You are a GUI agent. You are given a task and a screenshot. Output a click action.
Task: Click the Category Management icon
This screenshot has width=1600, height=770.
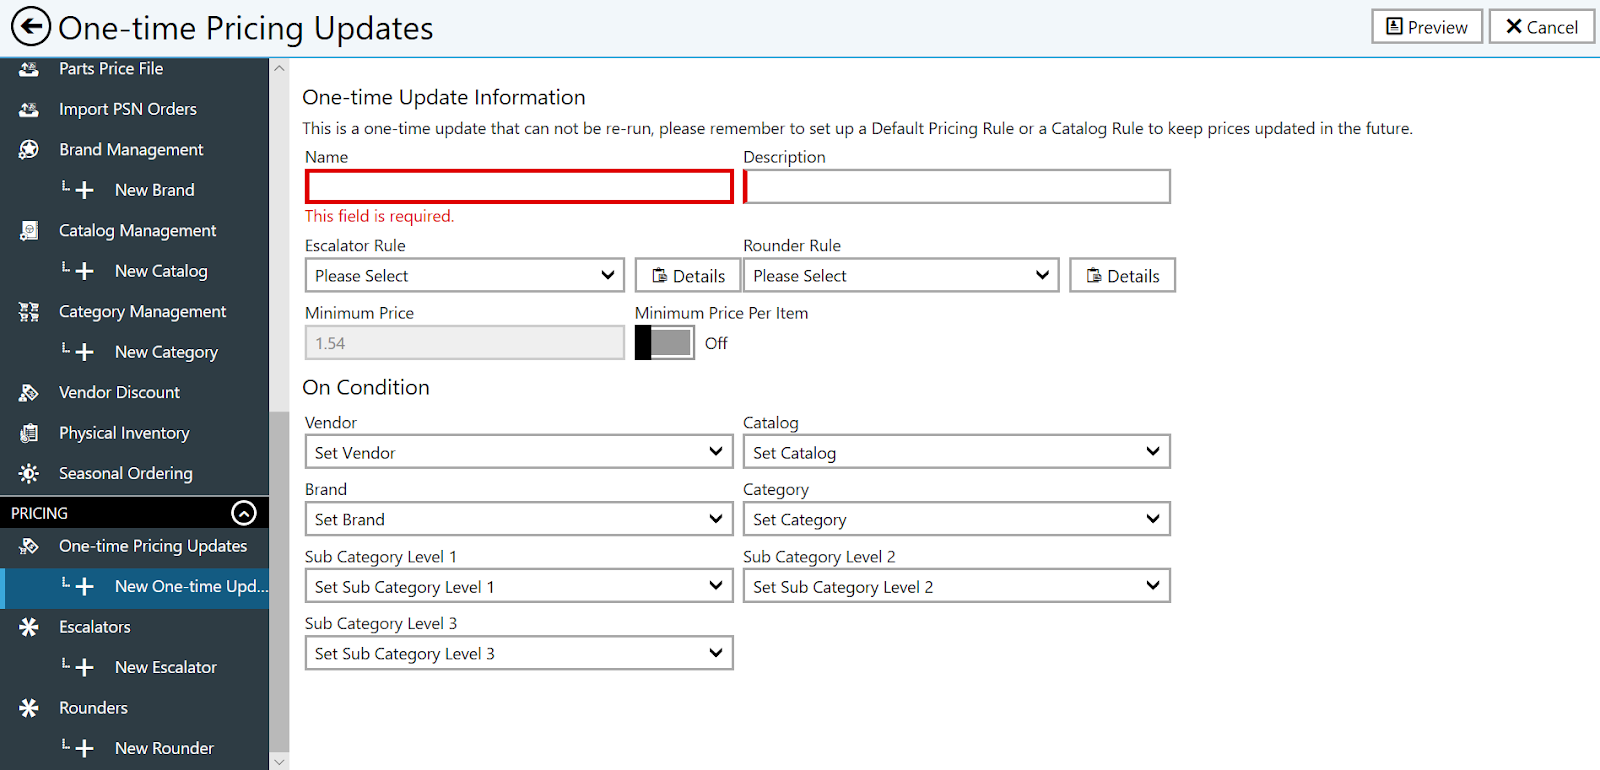point(29,312)
